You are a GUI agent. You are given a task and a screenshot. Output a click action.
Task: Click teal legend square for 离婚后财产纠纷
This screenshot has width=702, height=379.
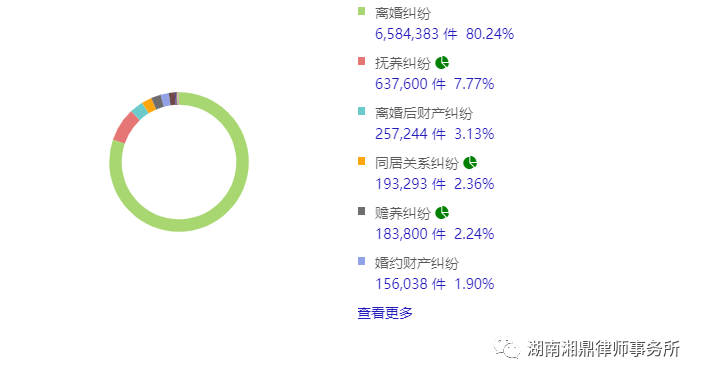tap(361, 111)
